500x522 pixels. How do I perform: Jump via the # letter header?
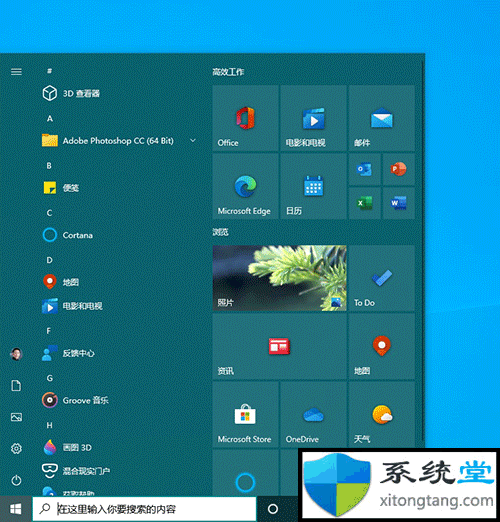coord(49,71)
